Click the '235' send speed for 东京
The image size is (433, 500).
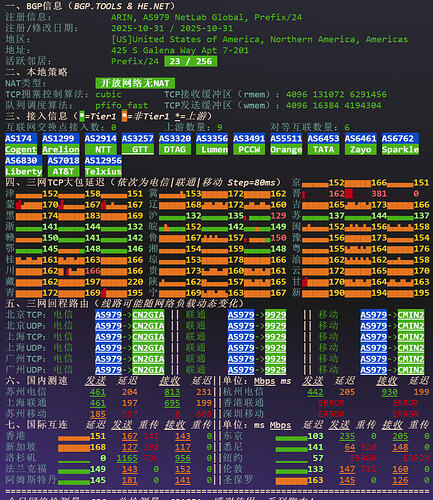coord(347,436)
